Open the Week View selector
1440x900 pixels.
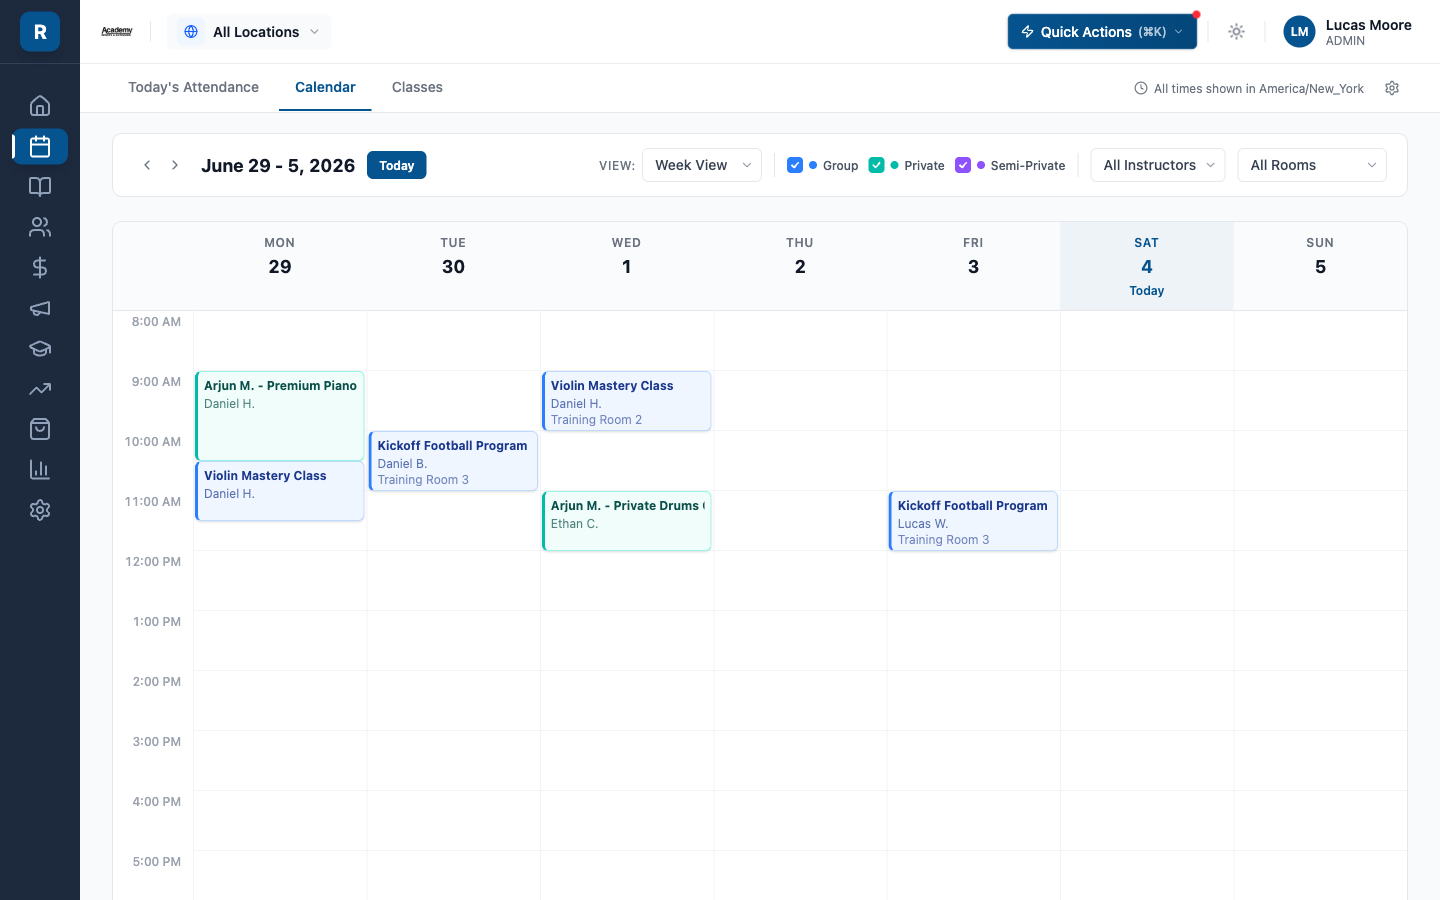click(702, 165)
